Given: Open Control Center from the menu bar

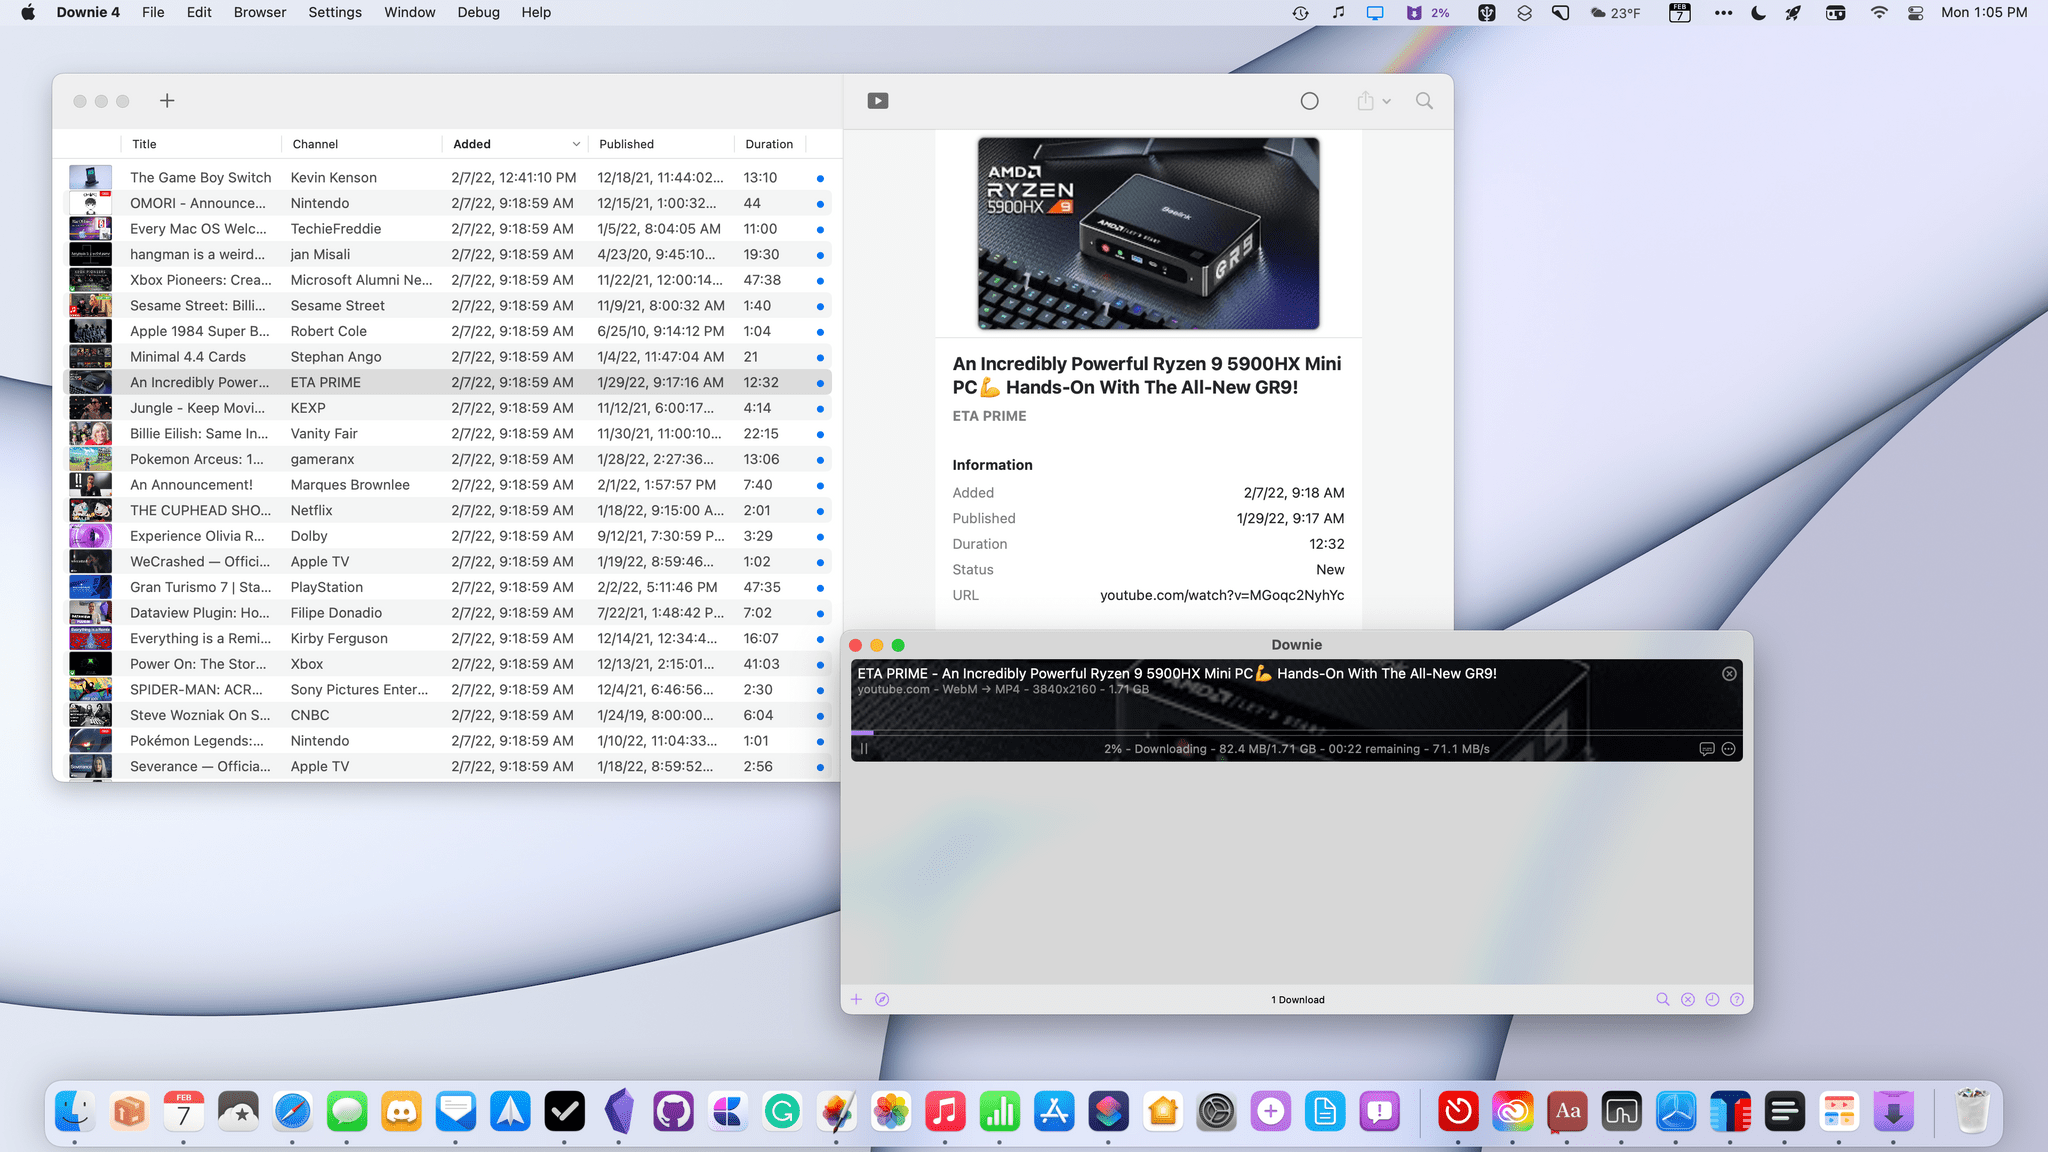Looking at the screenshot, I should click(x=1915, y=12).
